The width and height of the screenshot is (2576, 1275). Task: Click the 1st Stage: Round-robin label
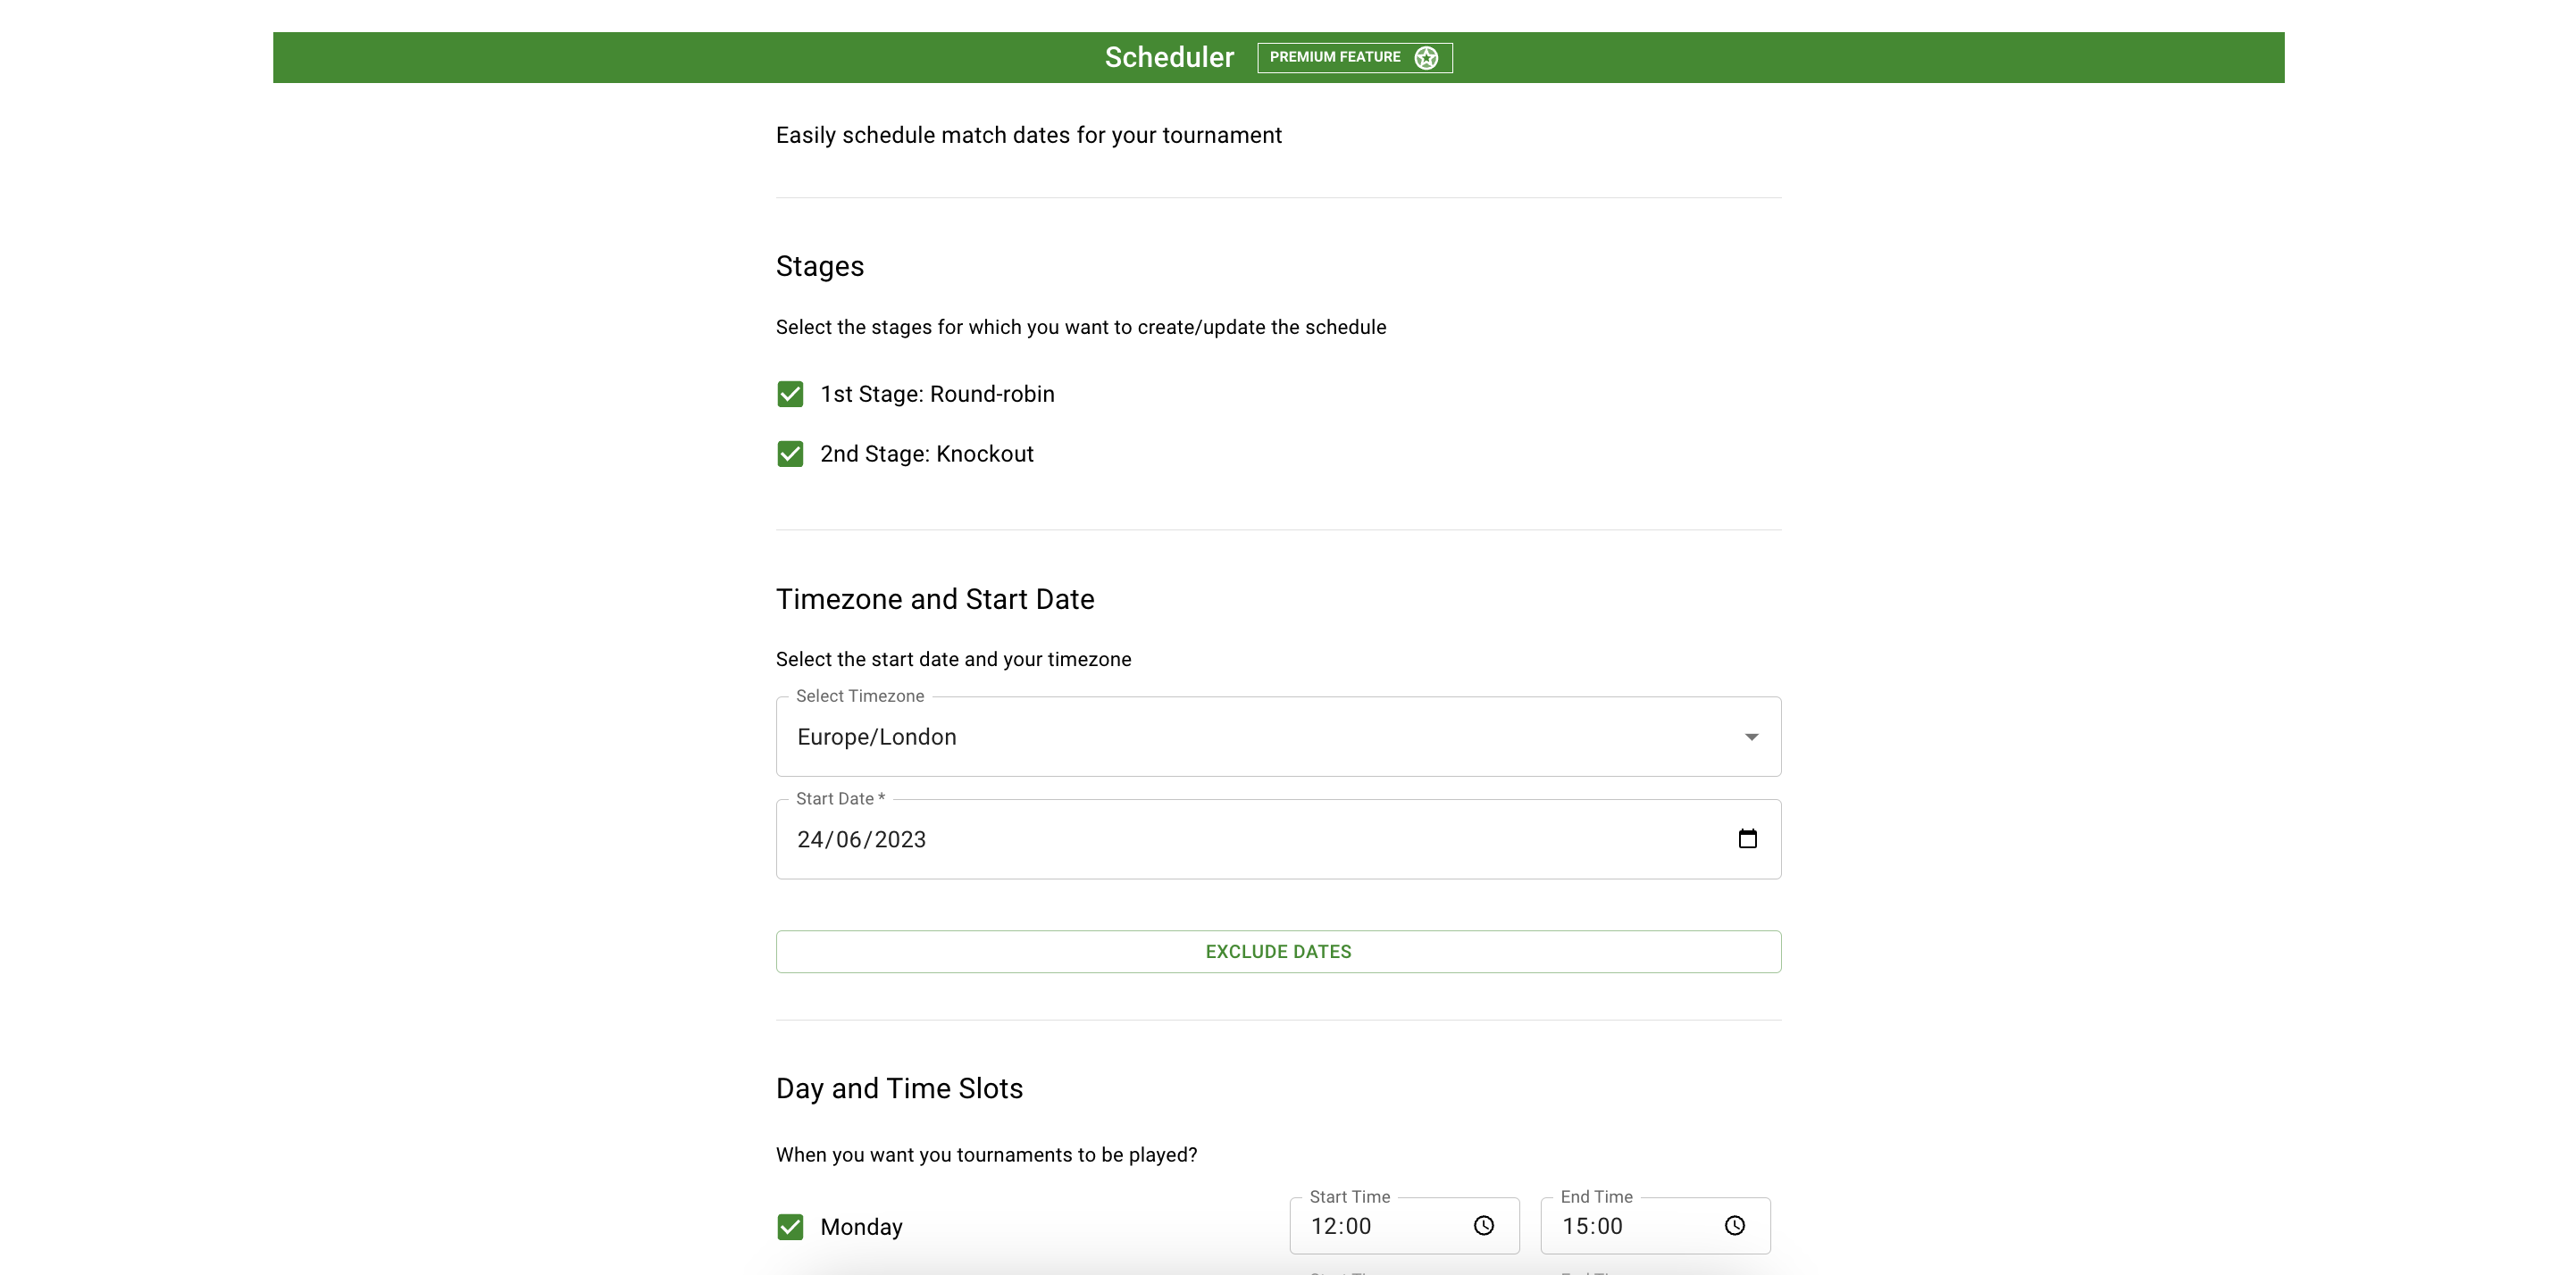coord(937,394)
